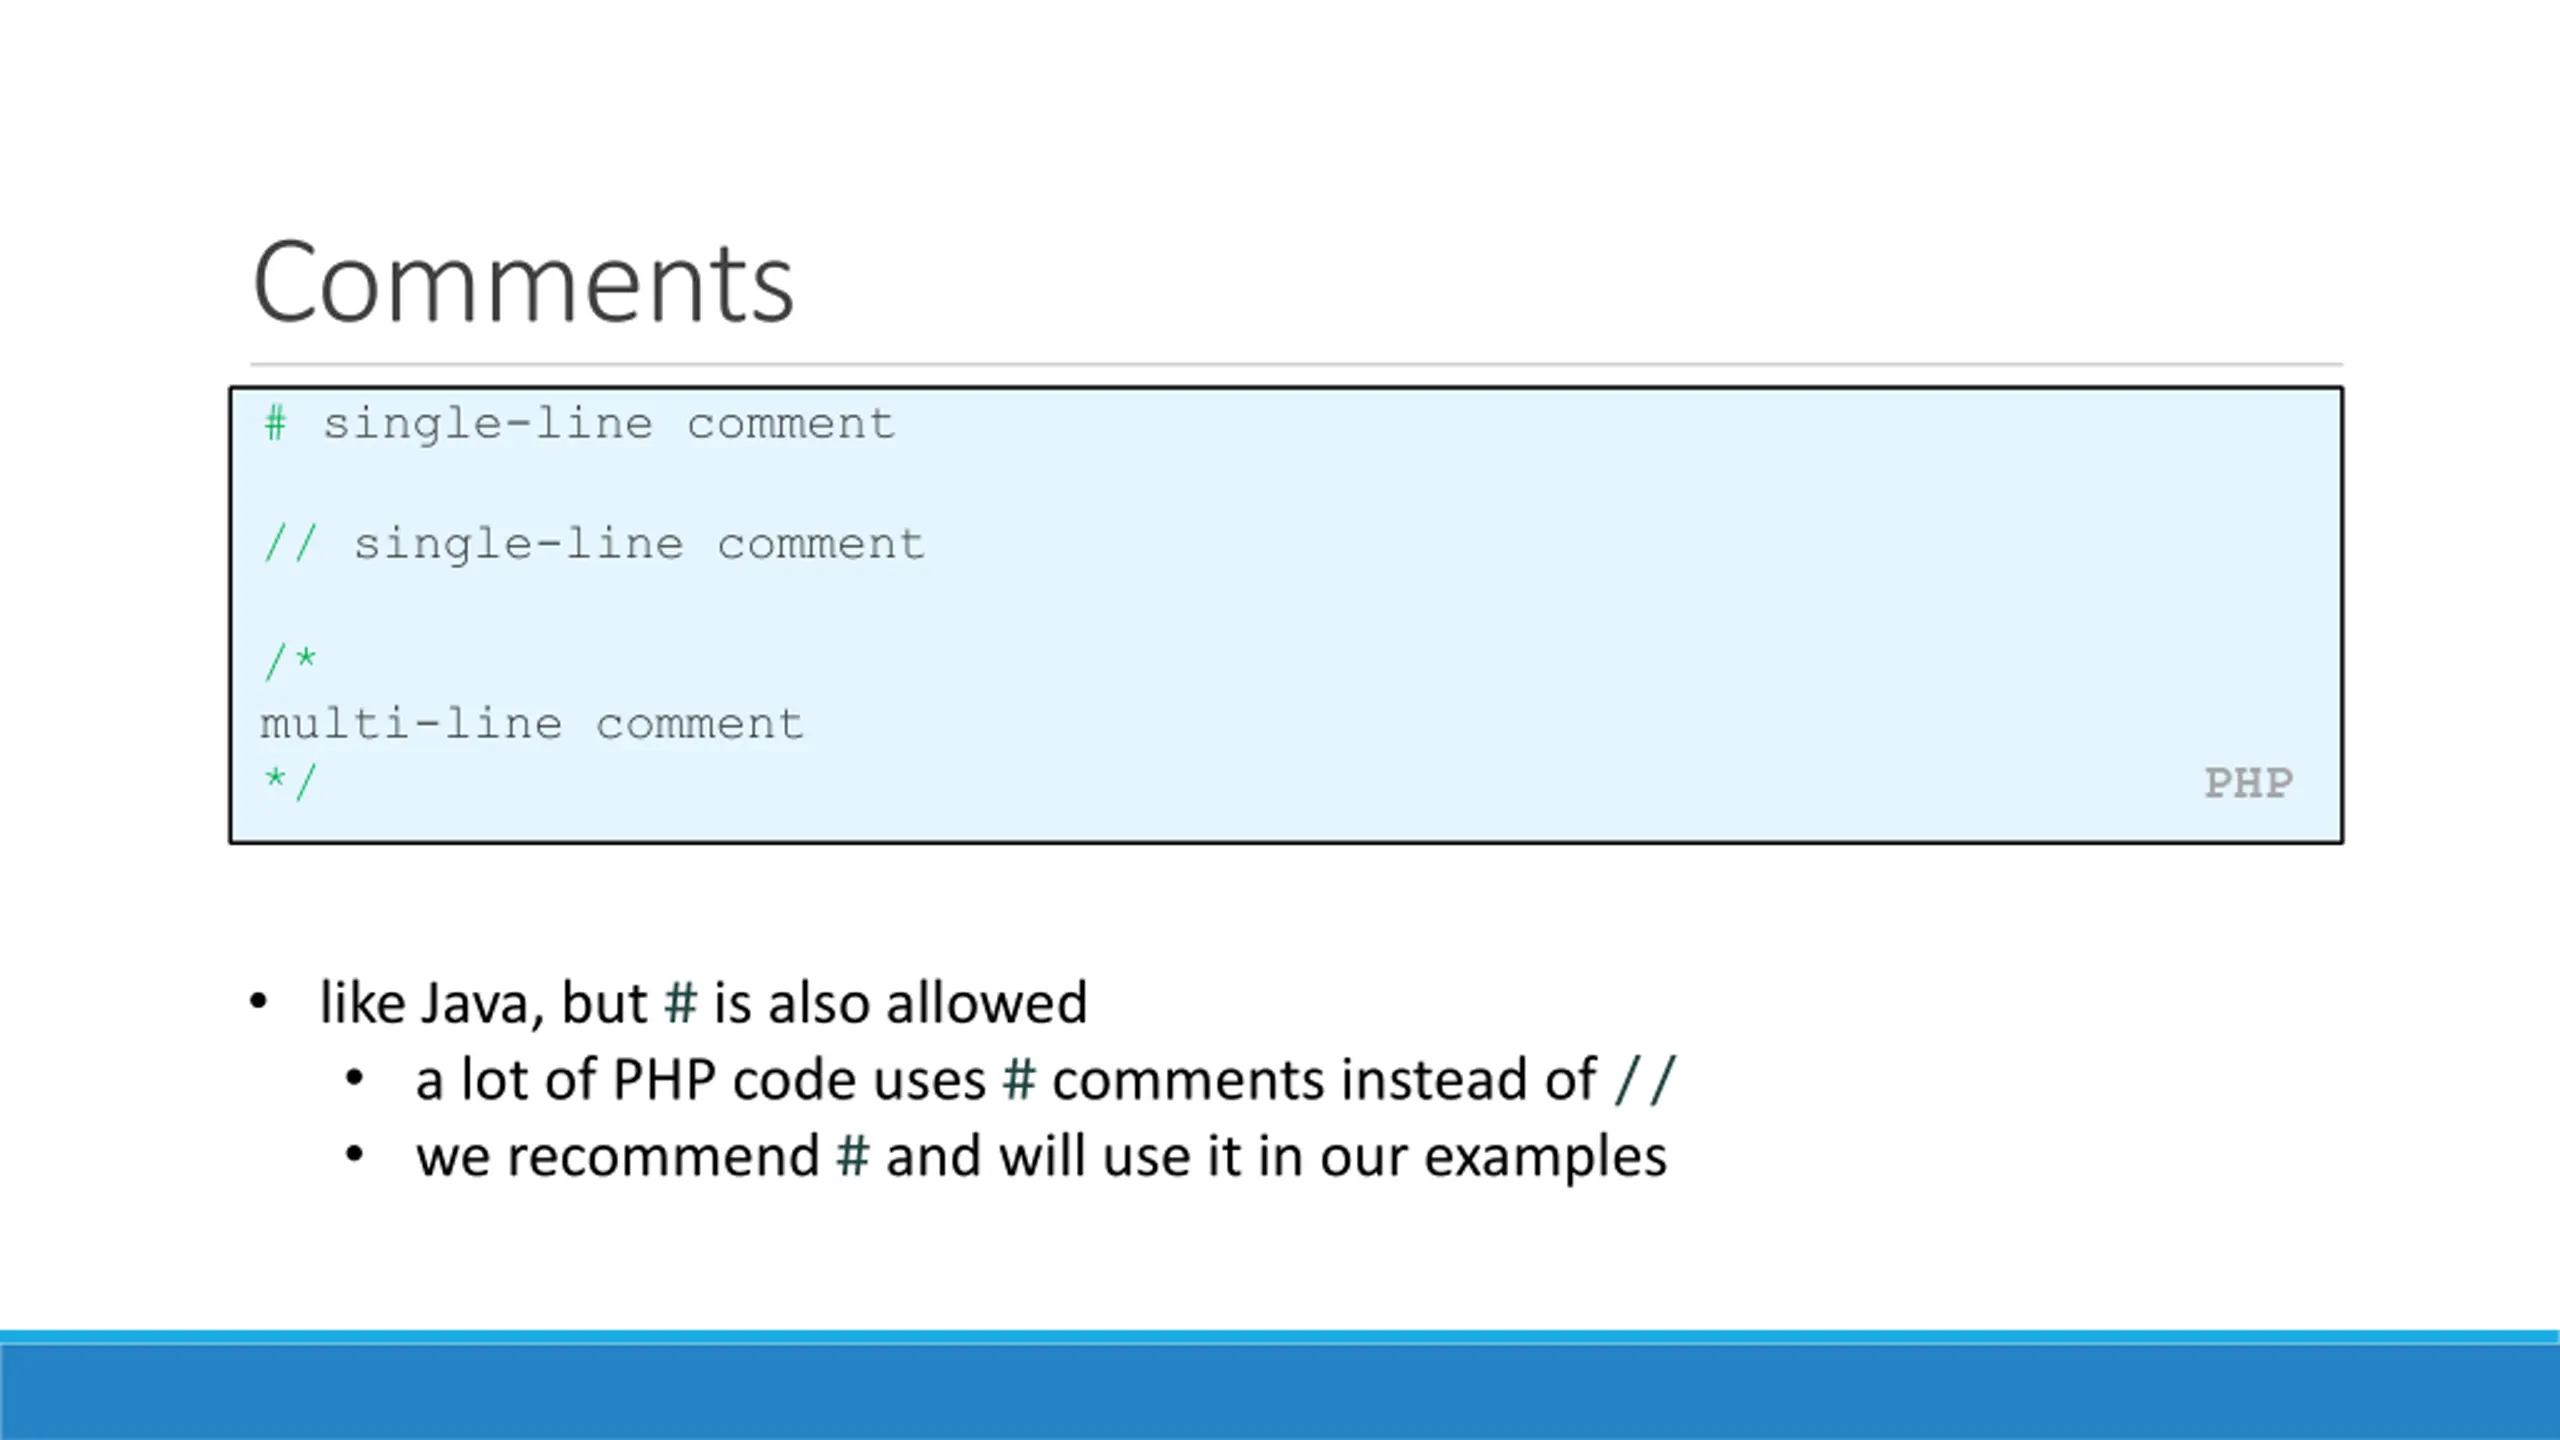This screenshot has height=1440, width=2560.
Task: Click the Comments slide title
Action: tap(523, 283)
